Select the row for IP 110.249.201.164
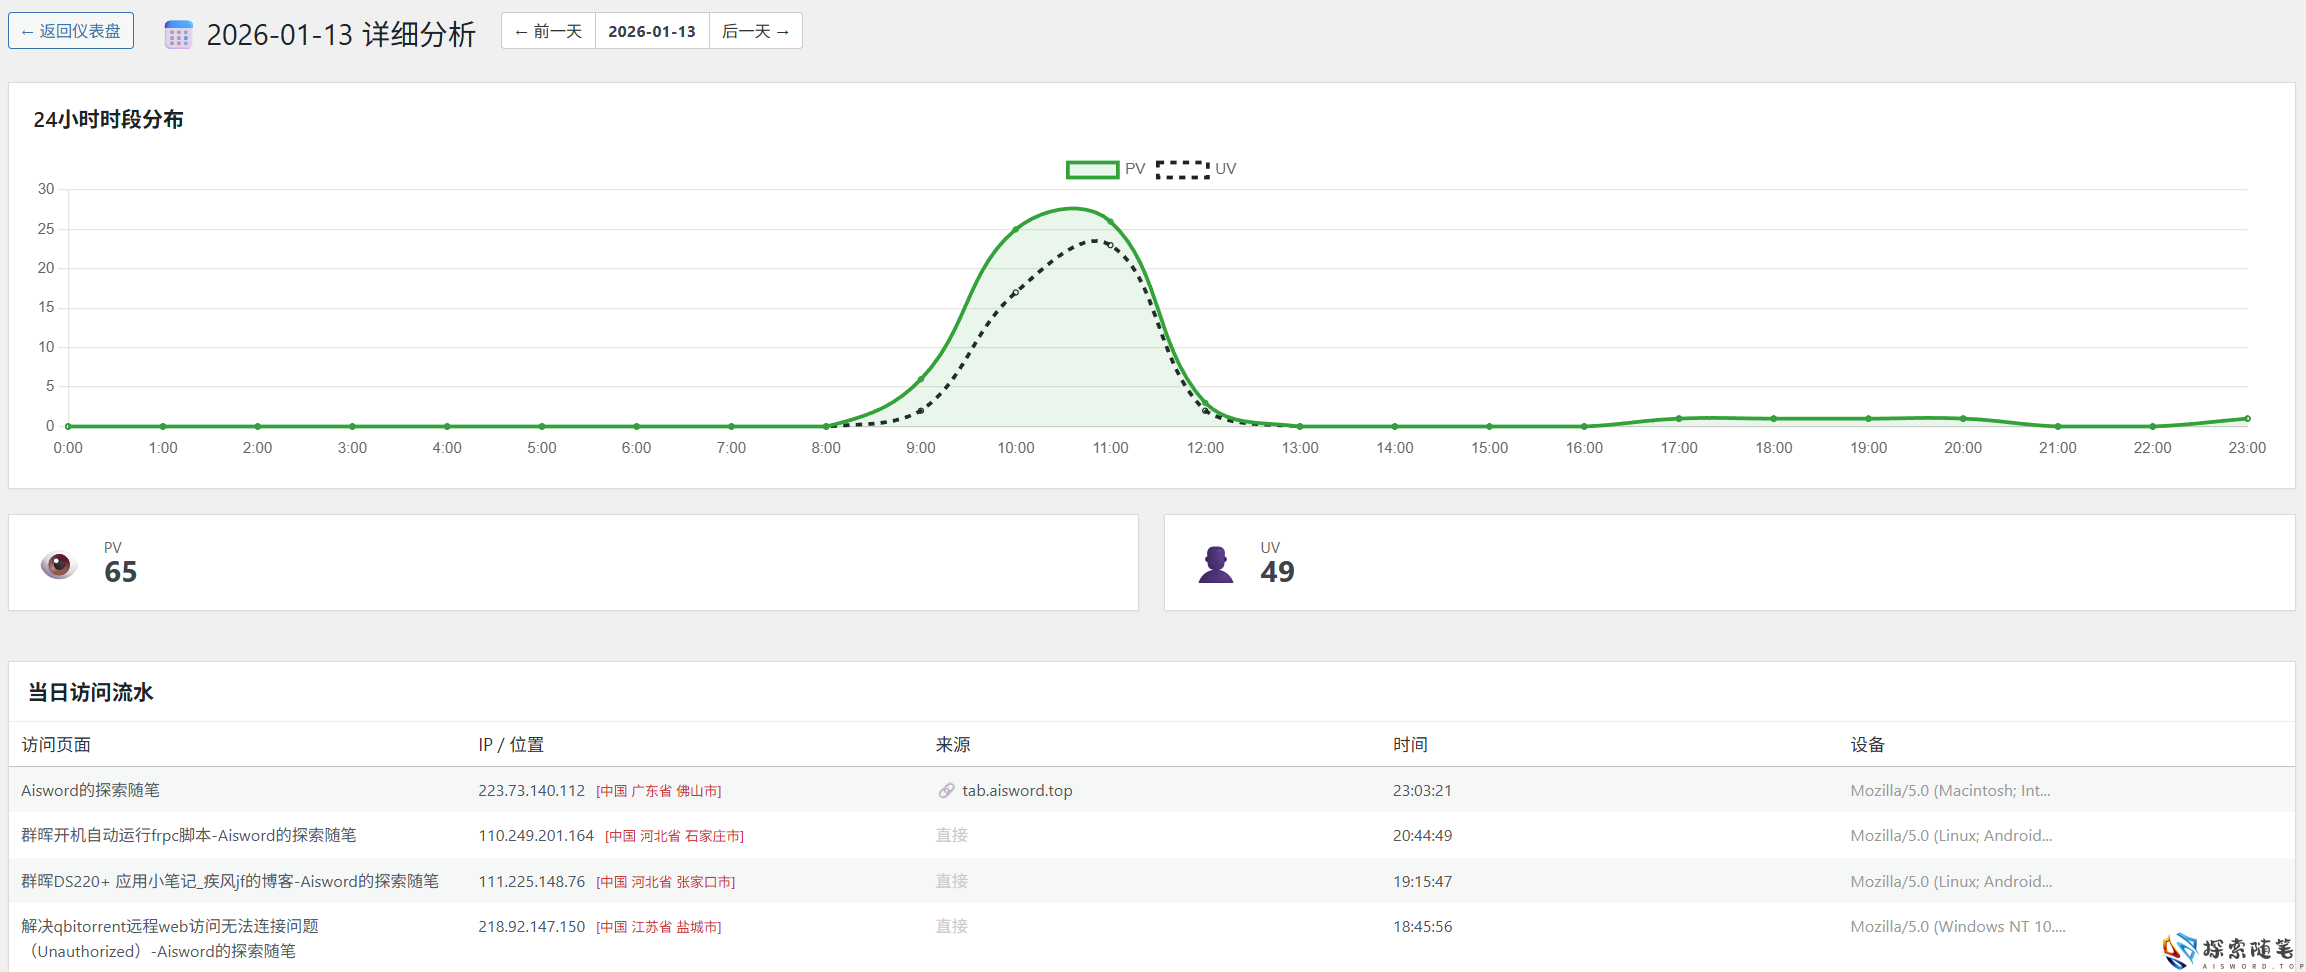This screenshot has width=2306, height=972. point(536,836)
